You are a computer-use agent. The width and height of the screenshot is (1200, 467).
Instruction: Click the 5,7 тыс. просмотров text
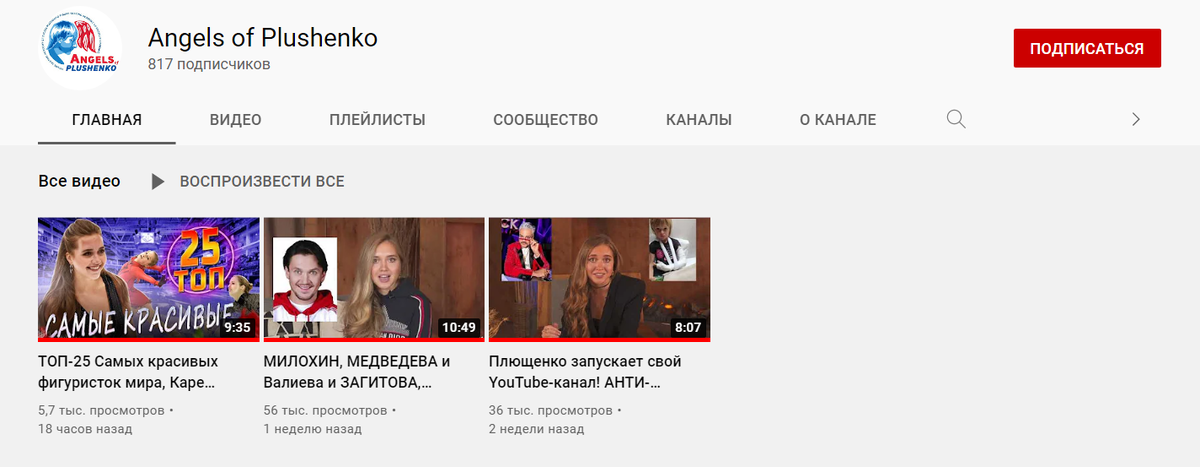tap(101, 411)
